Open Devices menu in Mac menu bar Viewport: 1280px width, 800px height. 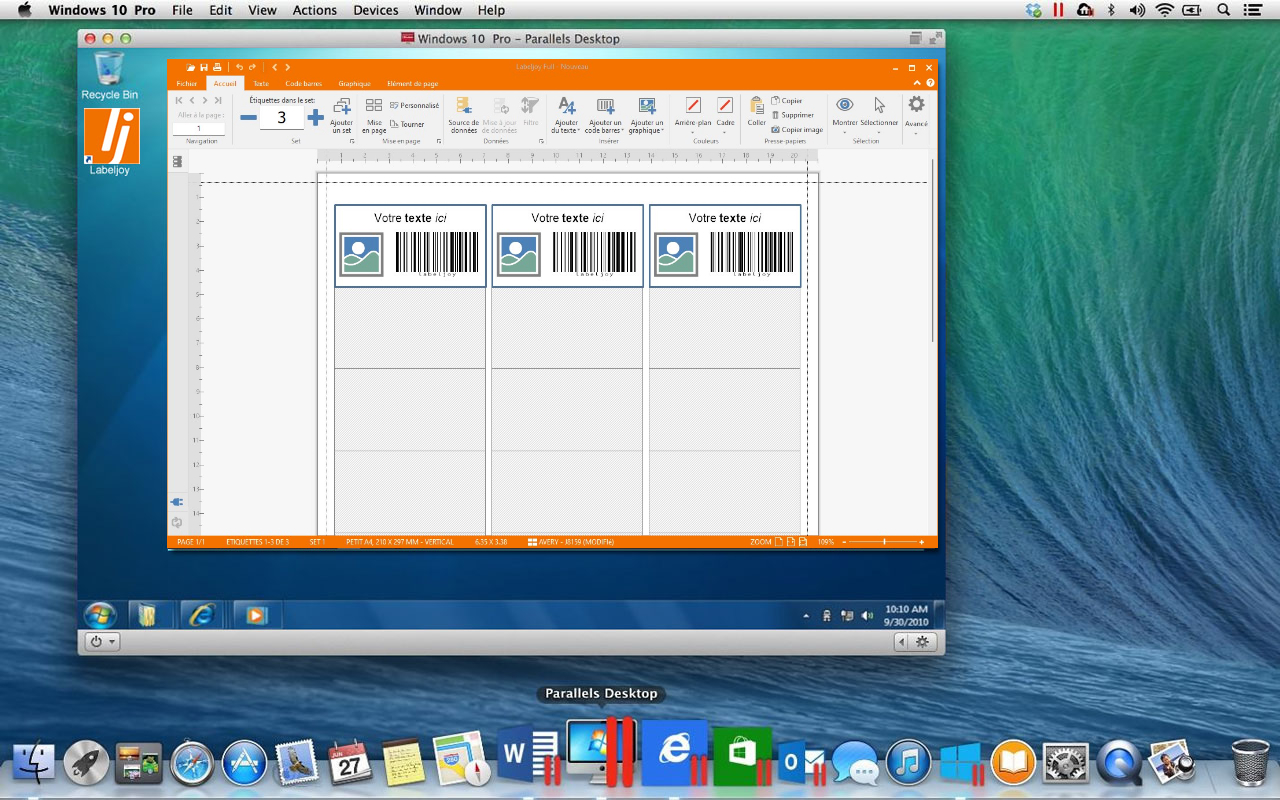pyautogui.click(x=374, y=10)
